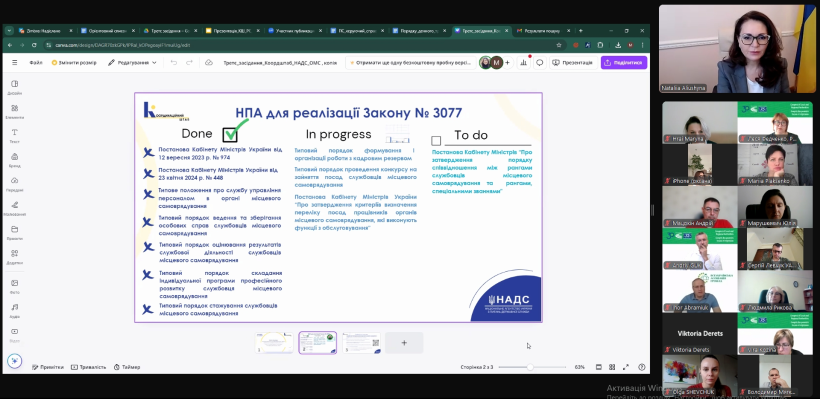The height and width of the screenshot is (399, 820).
Task: Open the browser tab search dropdown arrow
Action: tap(9, 31)
